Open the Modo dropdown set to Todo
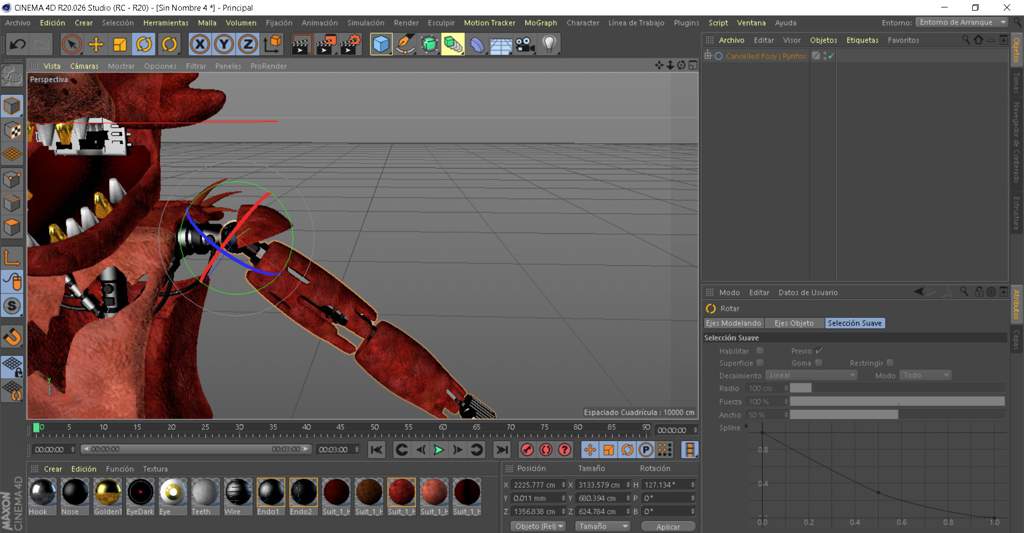This screenshot has width=1024, height=533. (926, 376)
